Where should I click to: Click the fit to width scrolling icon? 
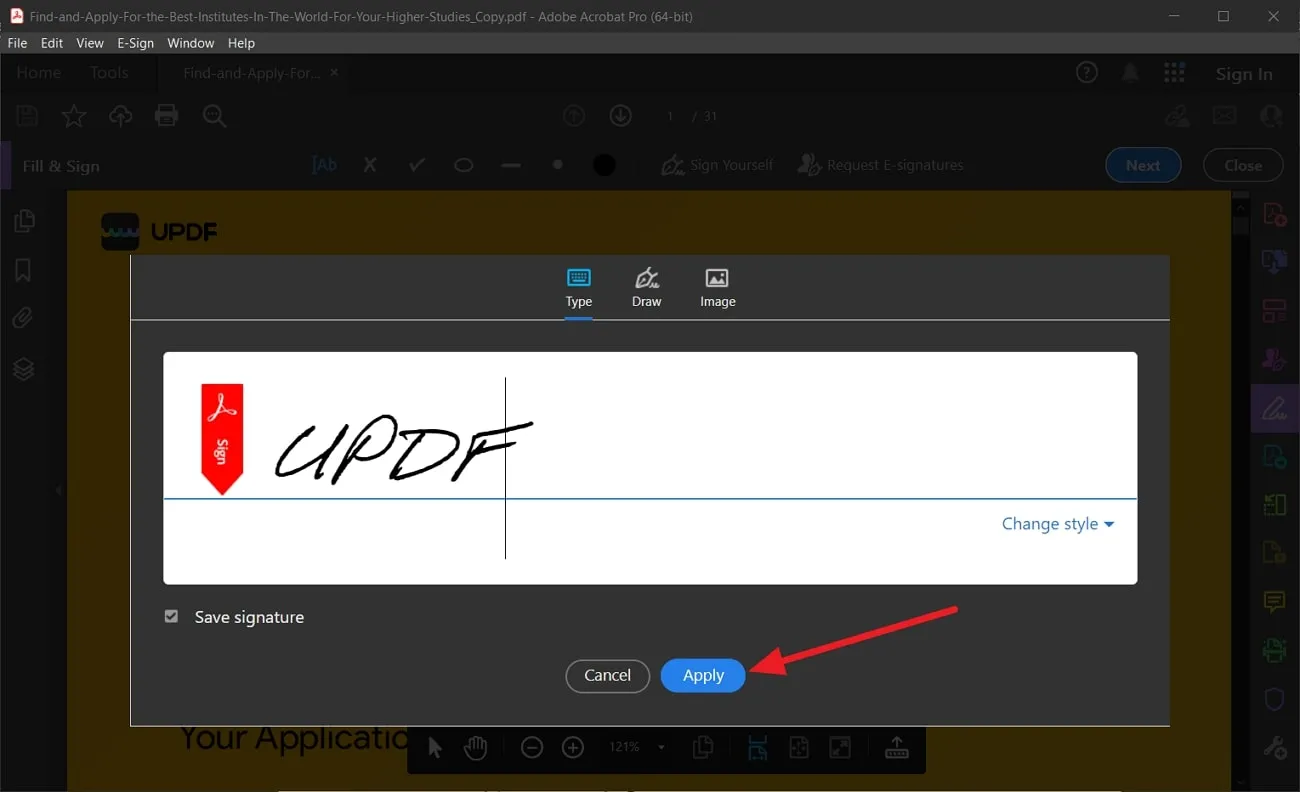coord(757,748)
